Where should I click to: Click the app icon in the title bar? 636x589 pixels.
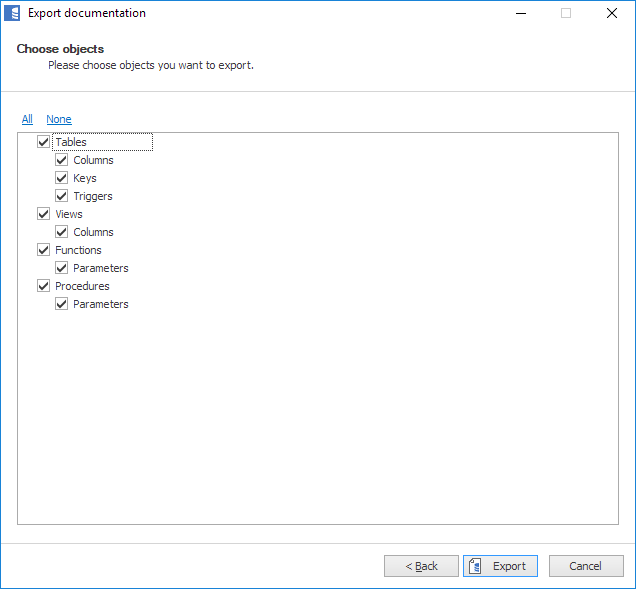pyautogui.click(x=13, y=14)
